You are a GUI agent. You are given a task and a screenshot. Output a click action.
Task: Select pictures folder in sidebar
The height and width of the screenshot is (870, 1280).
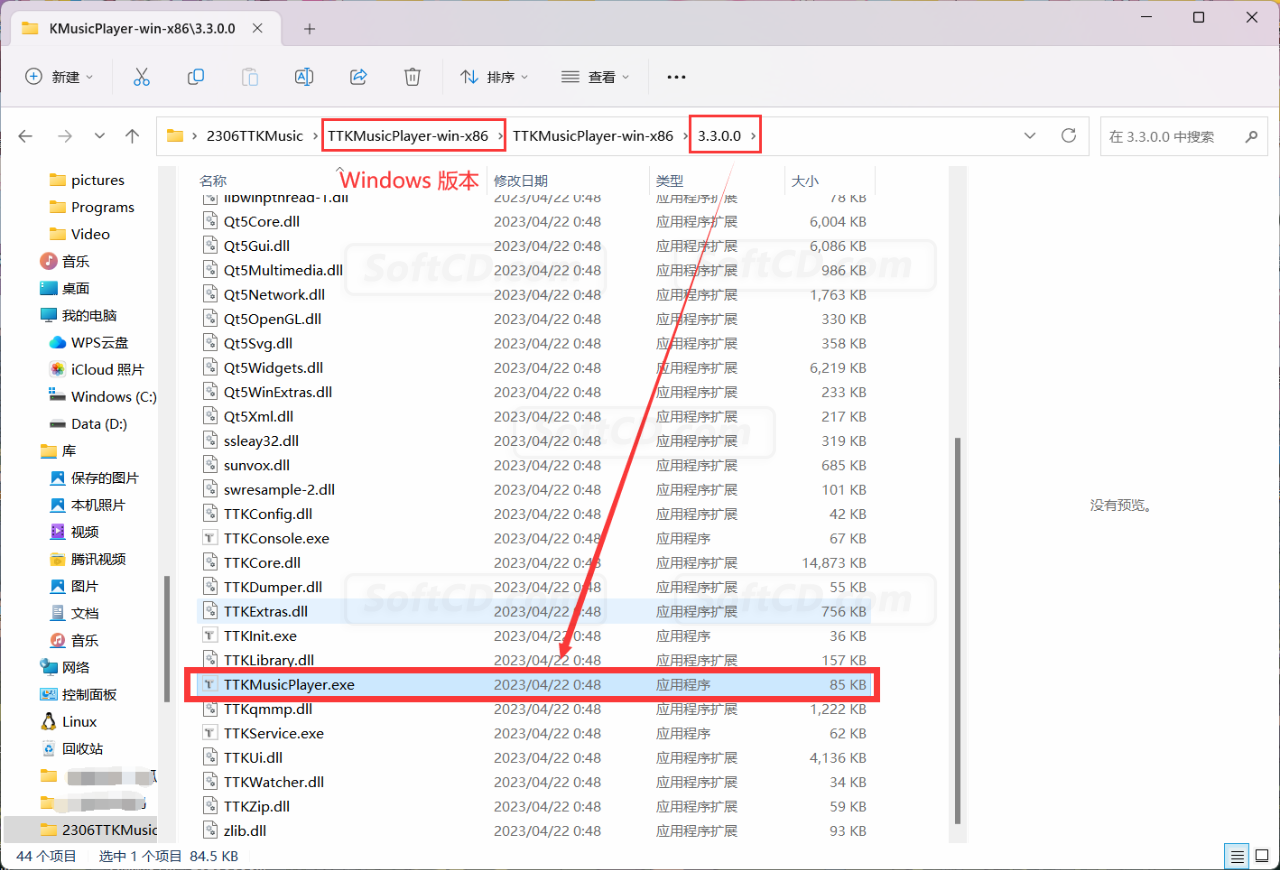98,180
